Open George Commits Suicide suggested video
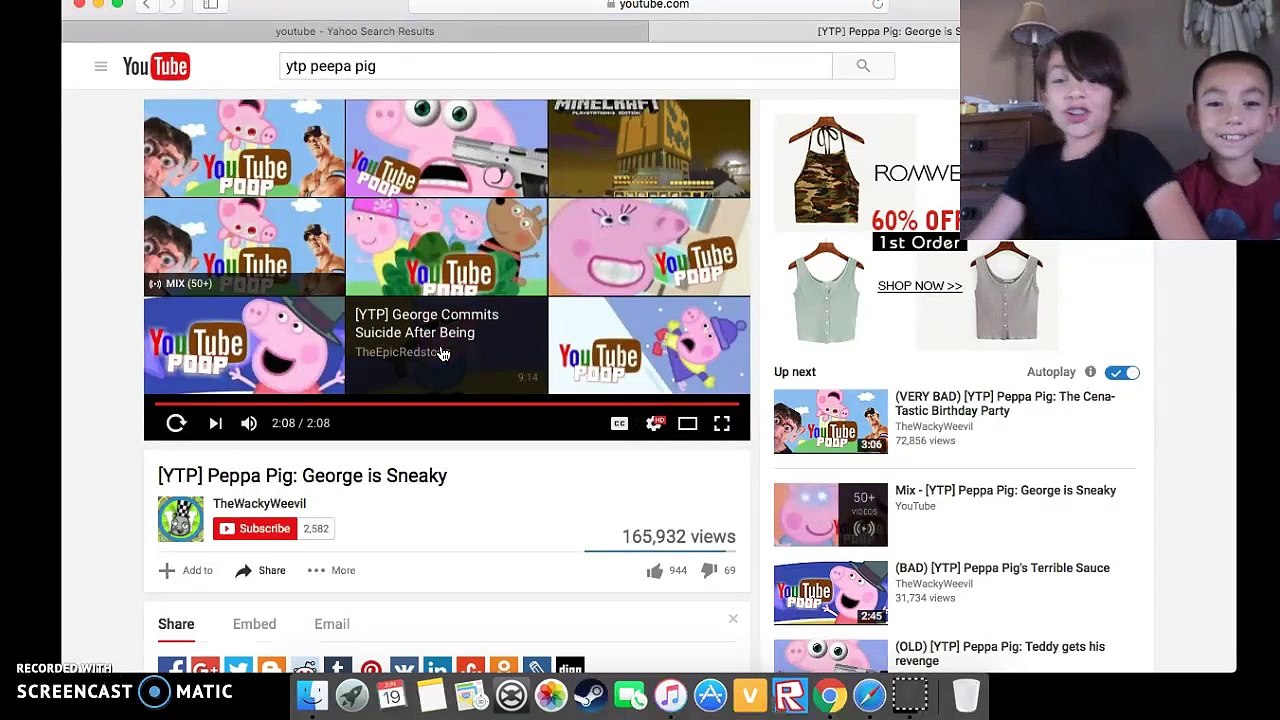 pyautogui.click(x=446, y=345)
